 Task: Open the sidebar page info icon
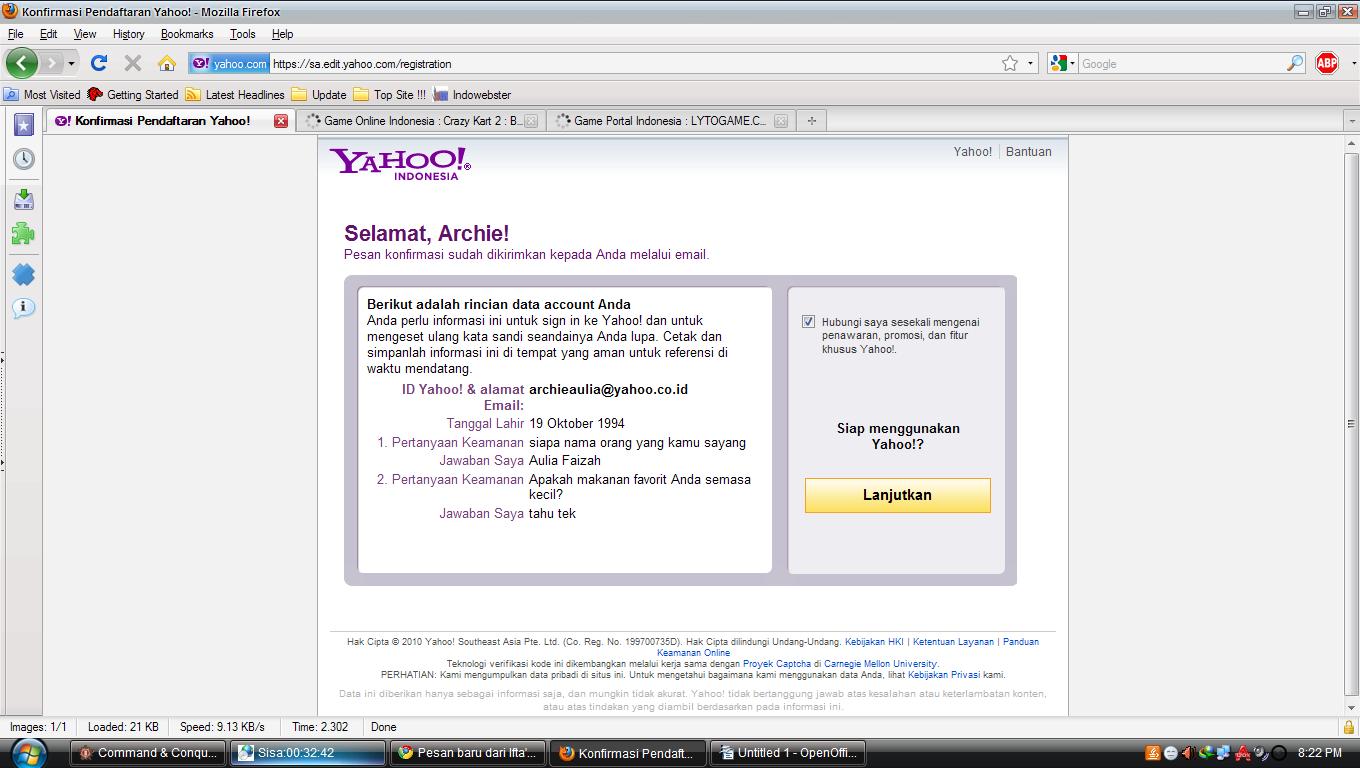pyautogui.click(x=23, y=307)
